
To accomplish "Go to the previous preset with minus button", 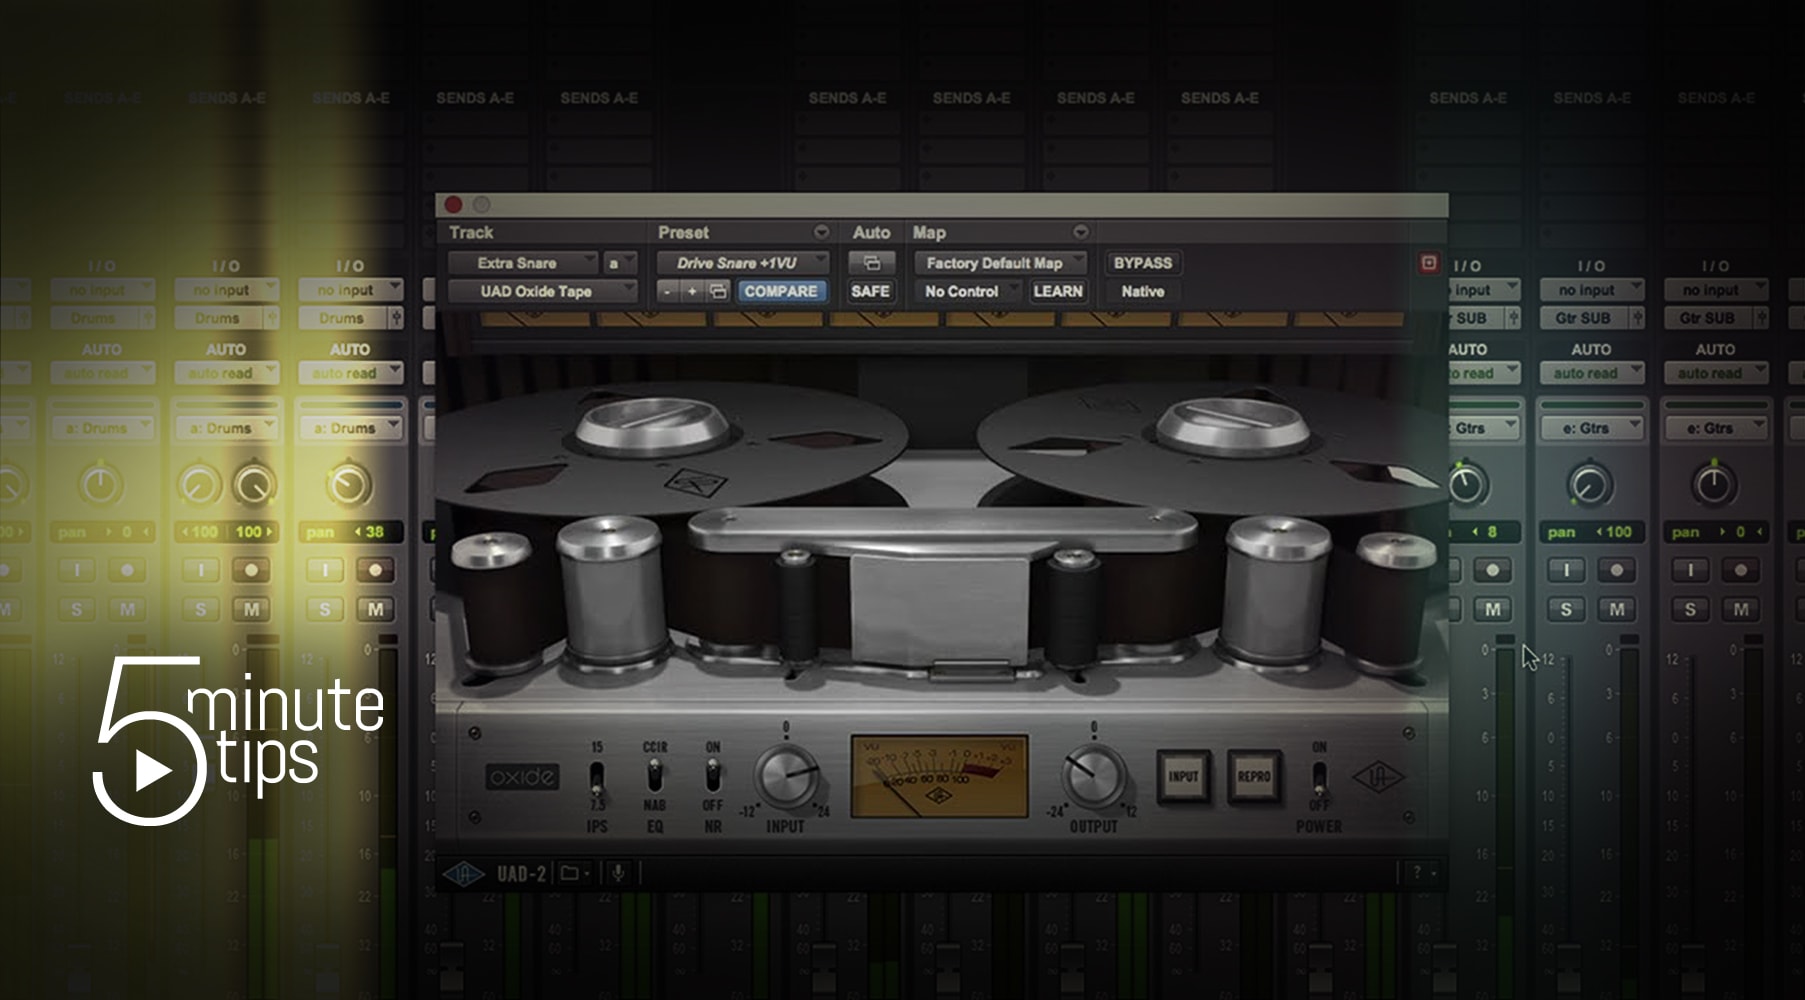I will click(x=668, y=291).
